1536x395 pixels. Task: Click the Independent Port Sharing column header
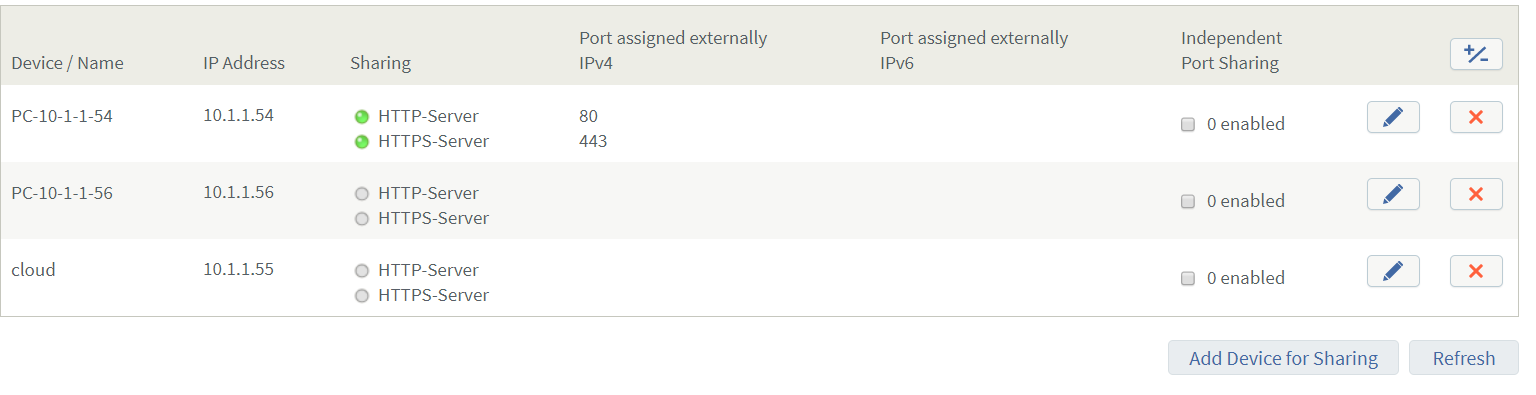click(1231, 50)
